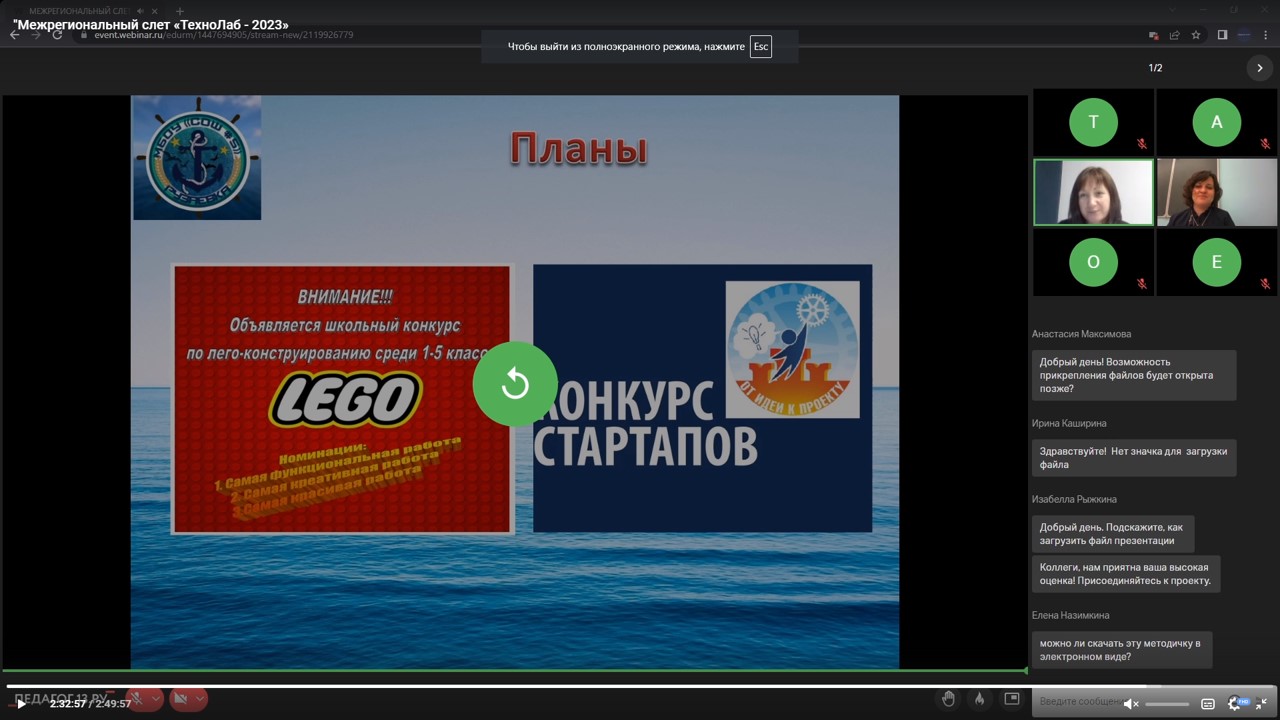Unmute the video volume speaker icon
The height and width of the screenshot is (720, 1280).
tap(1131, 704)
